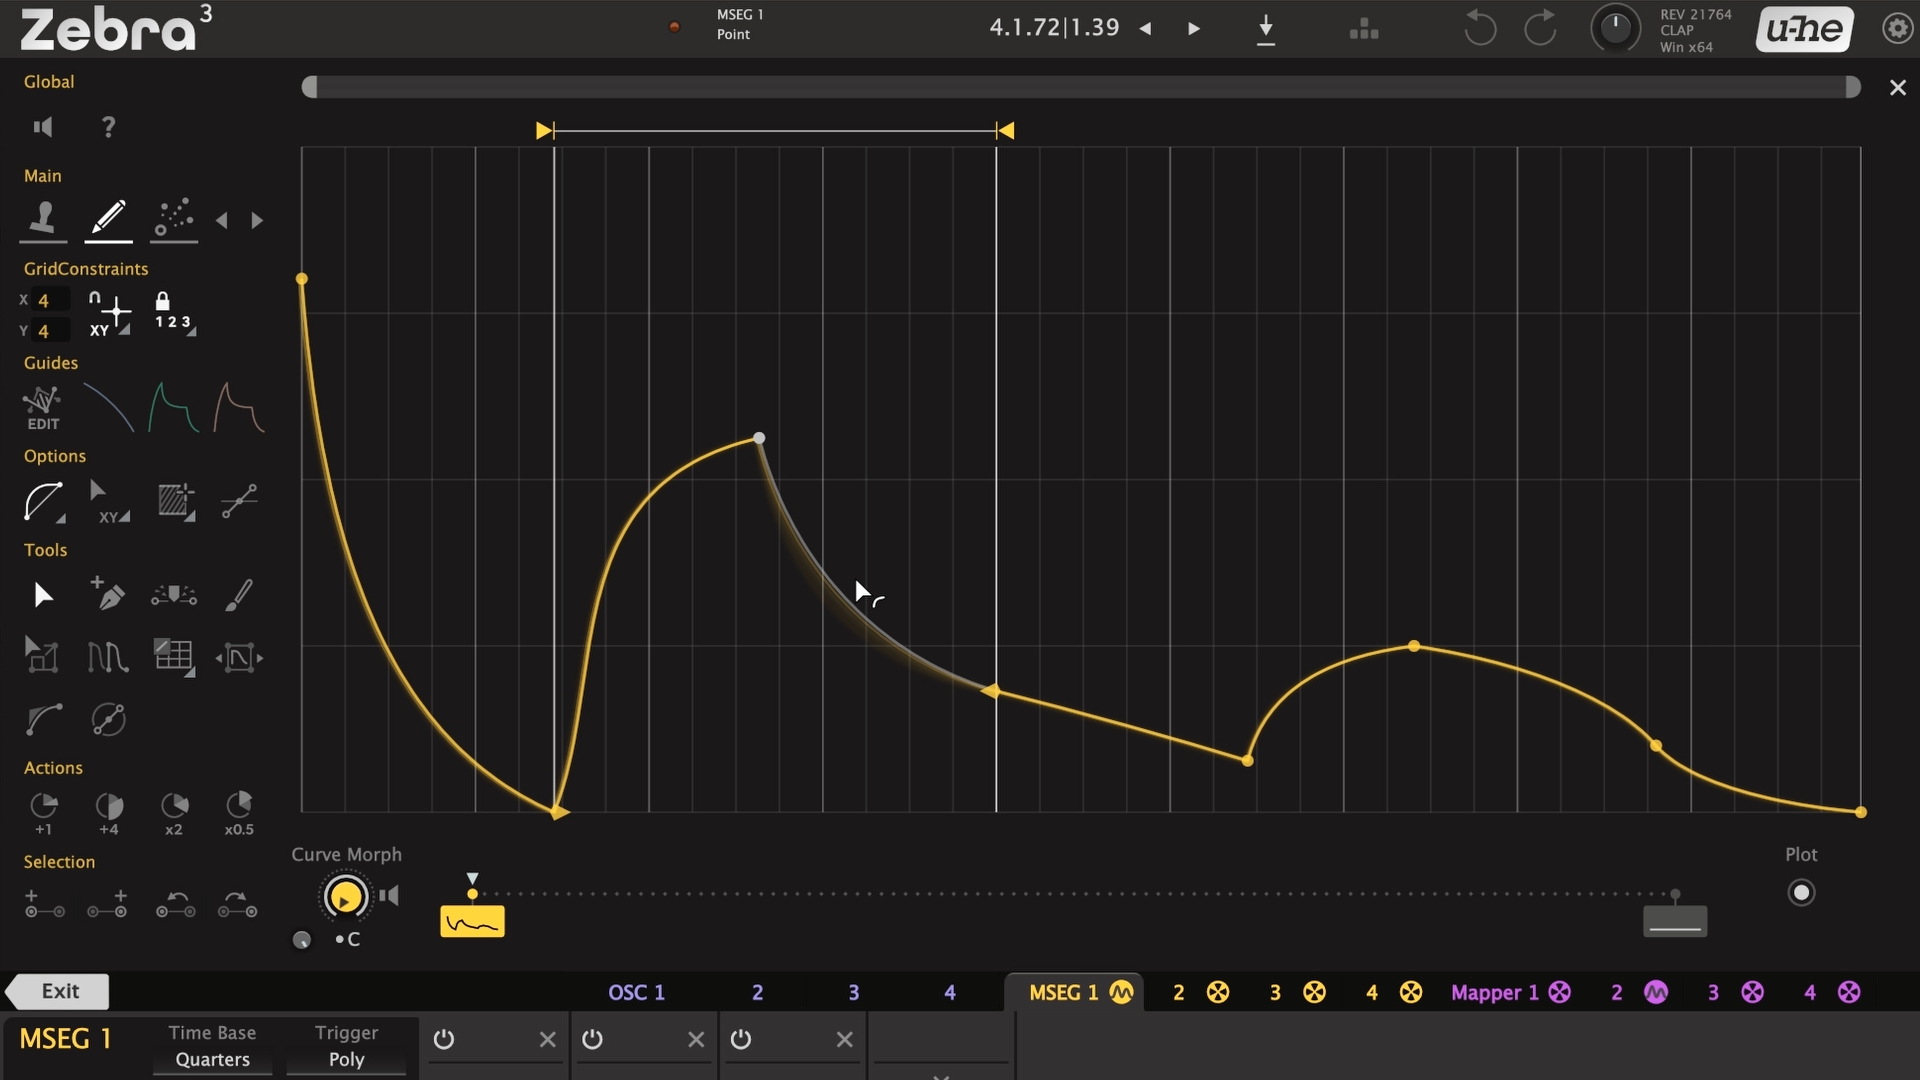This screenshot has height=1080, width=1920.
Task: Click the undo icon
Action: [1479, 28]
